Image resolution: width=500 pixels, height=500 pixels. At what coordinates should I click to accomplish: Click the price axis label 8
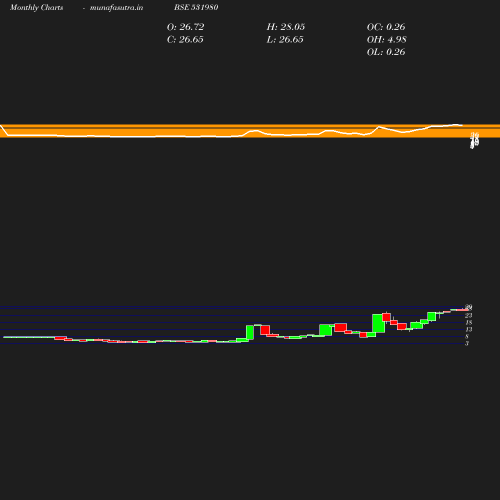pos(467,336)
